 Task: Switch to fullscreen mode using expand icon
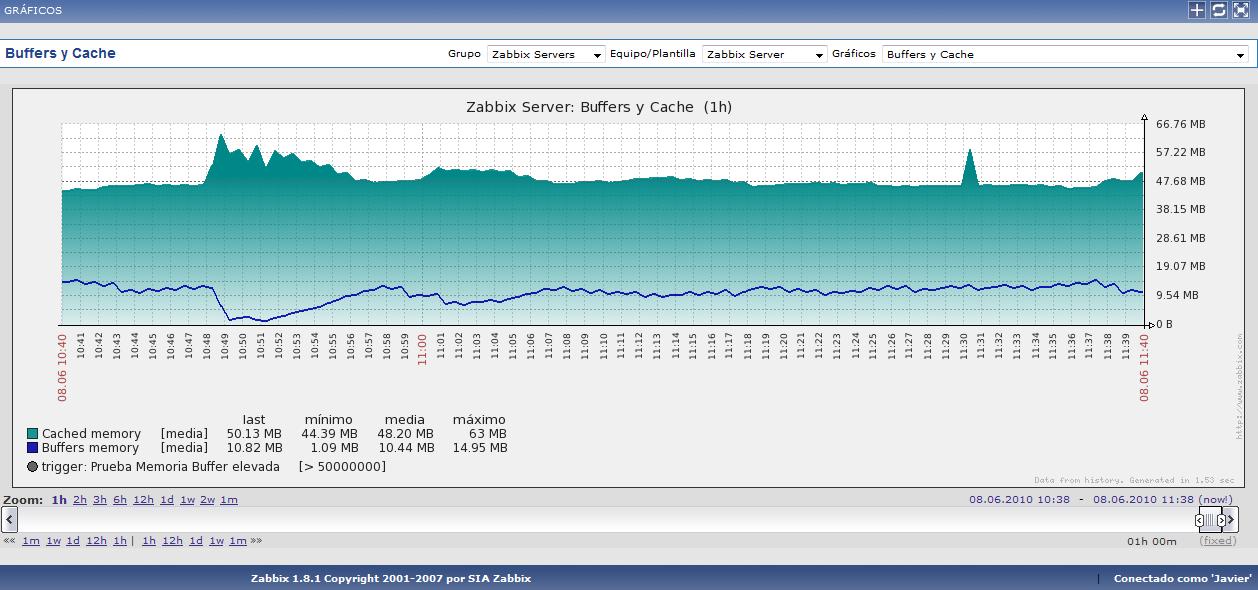click(x=1241, y=10)
